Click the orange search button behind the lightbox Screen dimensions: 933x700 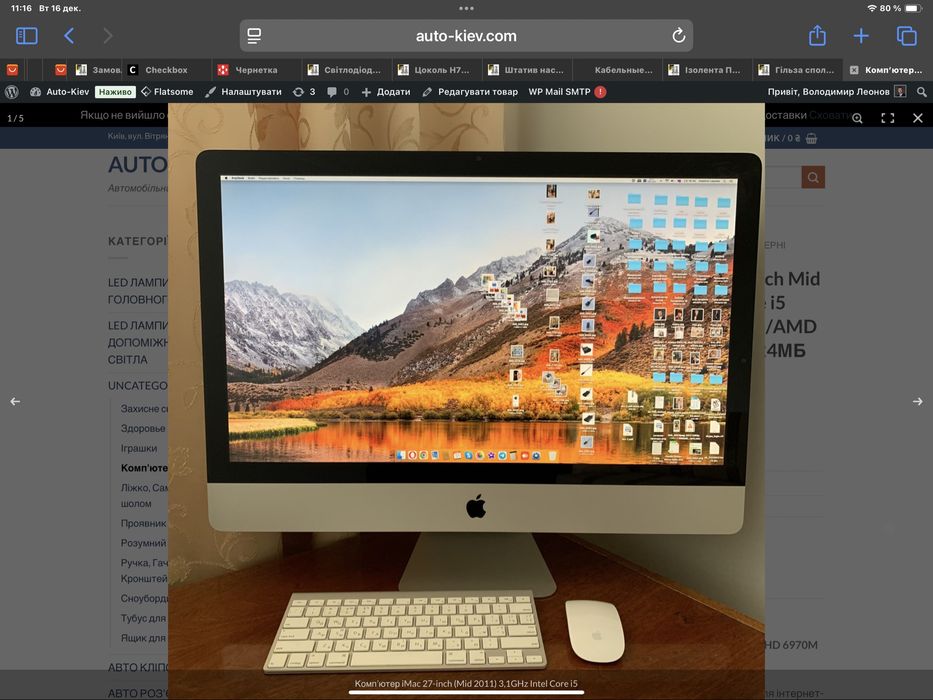point(813,177)
